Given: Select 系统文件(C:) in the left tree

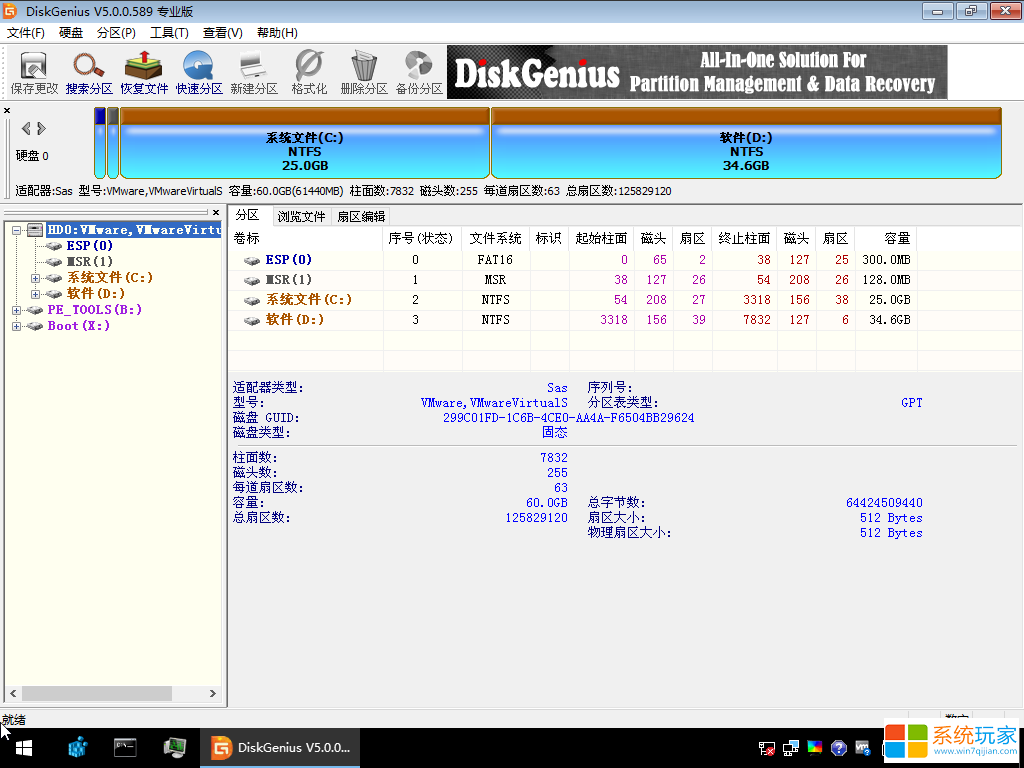Looking at the screenshot, I should pyautogui.click(x=110, y=278).
